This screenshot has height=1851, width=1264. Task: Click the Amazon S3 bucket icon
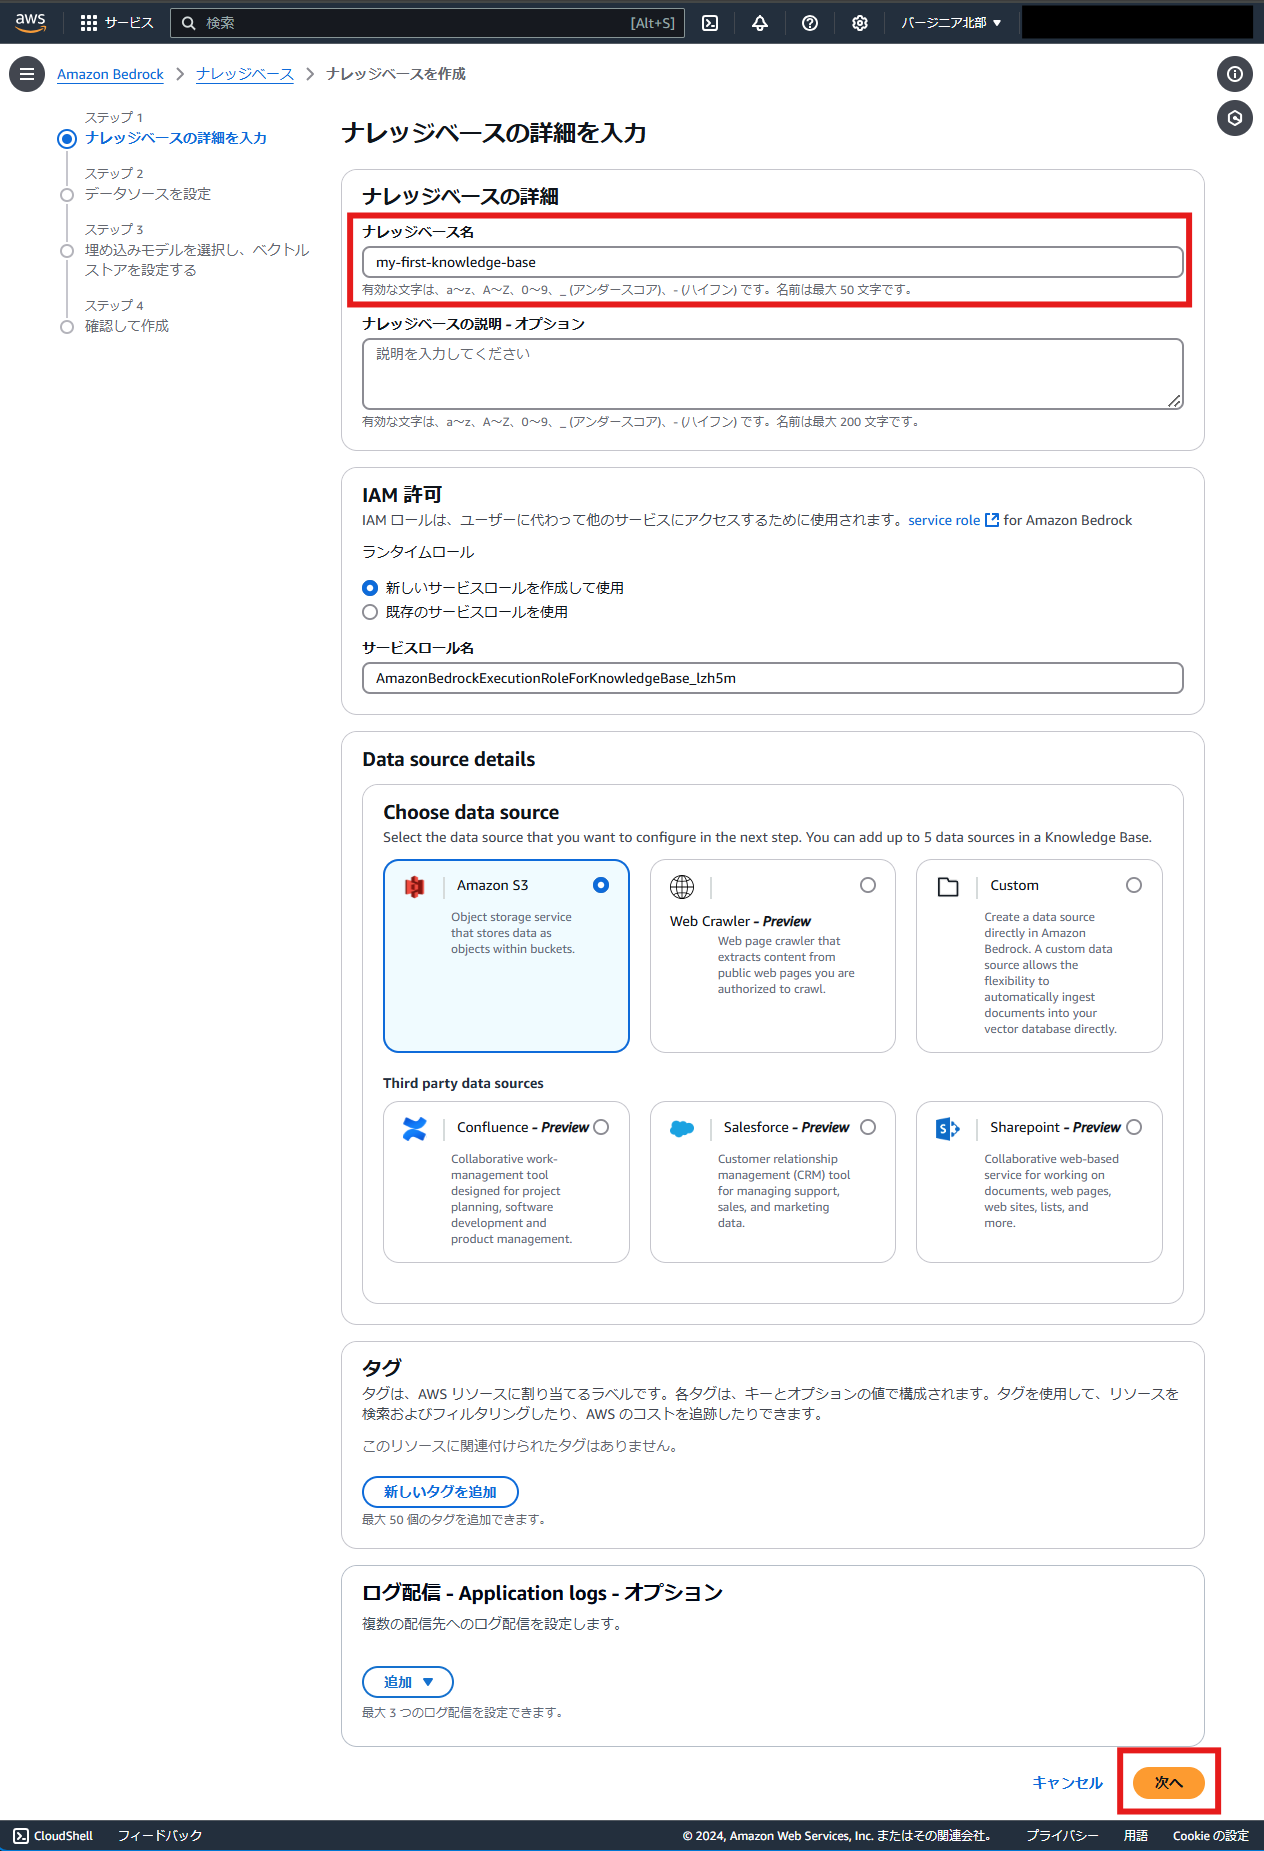(x=414, y=887)
